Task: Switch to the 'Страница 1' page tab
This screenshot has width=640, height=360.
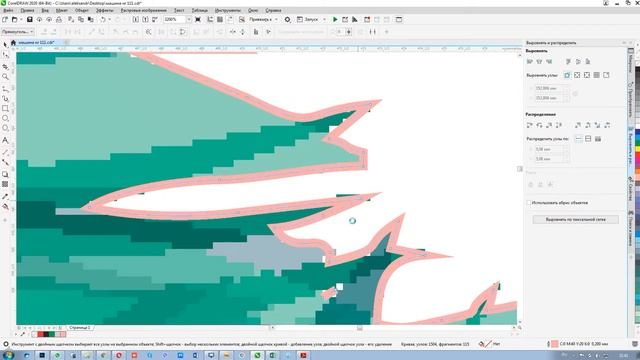Action: tap(79, 327)
